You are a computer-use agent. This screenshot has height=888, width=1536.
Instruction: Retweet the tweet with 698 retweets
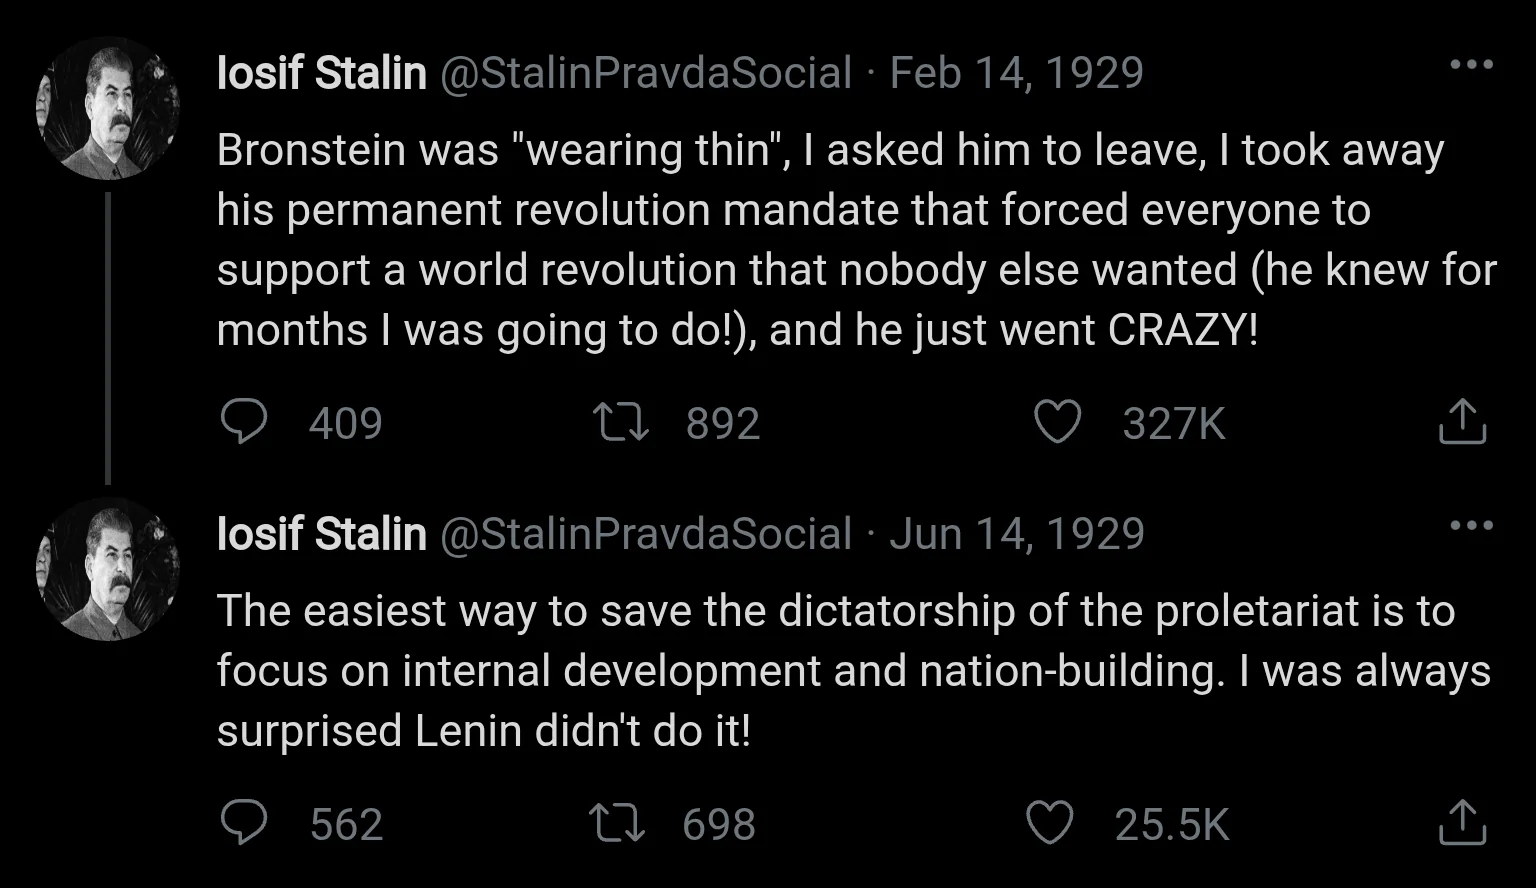click(619, 823)
